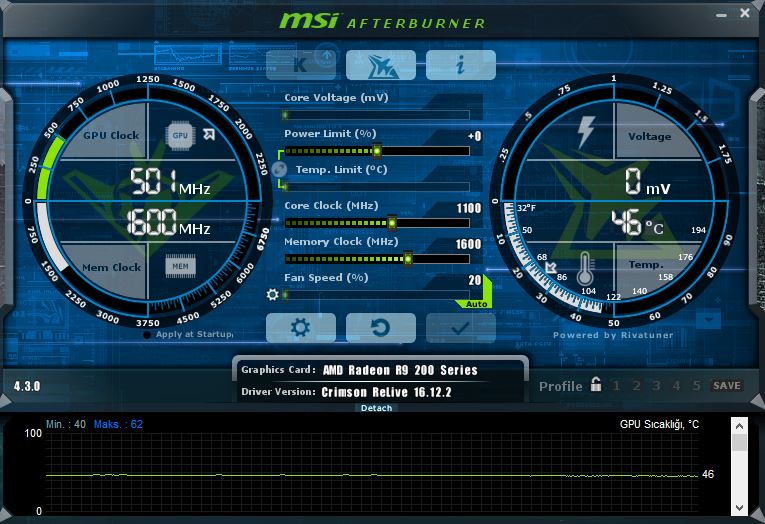Click the Maks. : 62 label

click(x=118, y=424)
